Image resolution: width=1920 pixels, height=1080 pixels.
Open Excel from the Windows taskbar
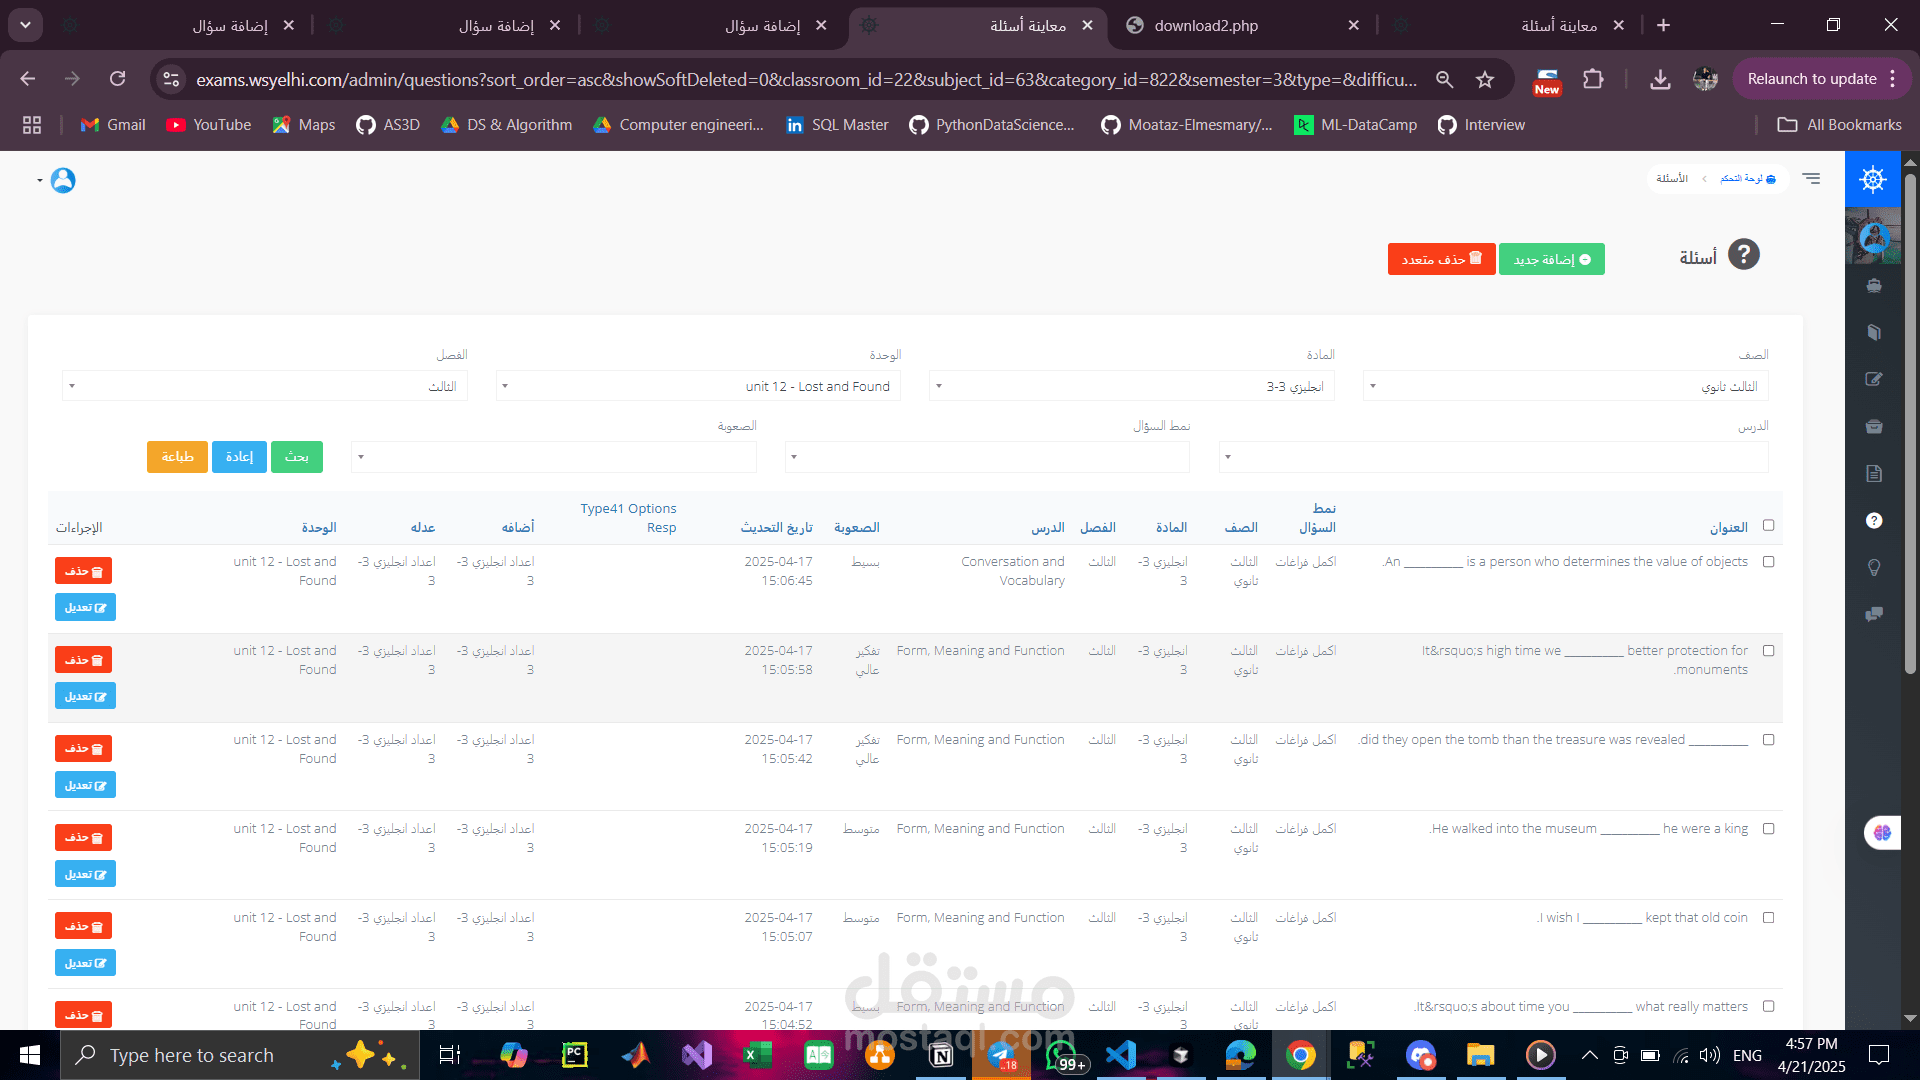click(x=757, y=1055)
